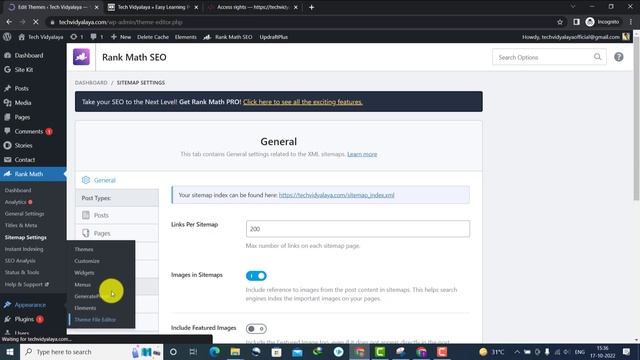Open Task View on the taskbar

point(193,352)
